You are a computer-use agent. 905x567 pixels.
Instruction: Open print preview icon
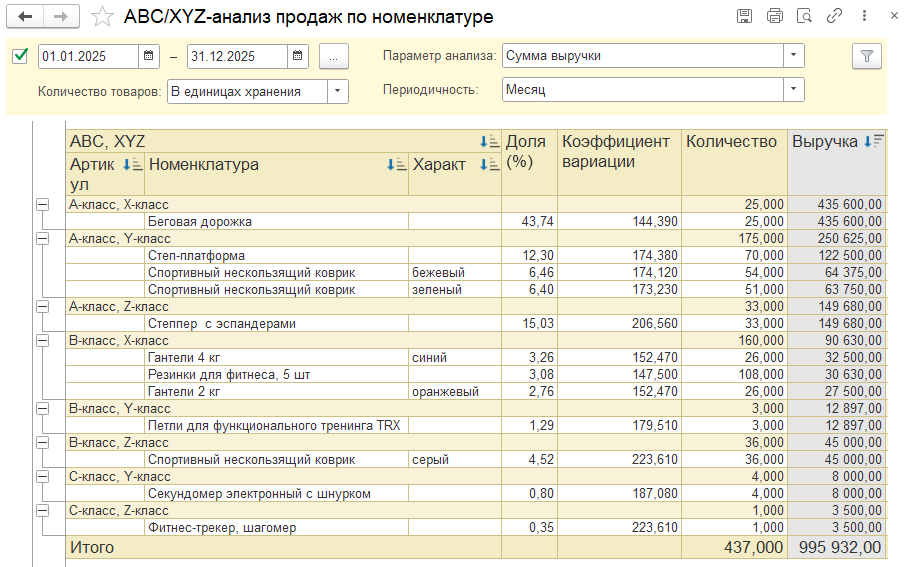pyautogui.click(x=804, y=16)
